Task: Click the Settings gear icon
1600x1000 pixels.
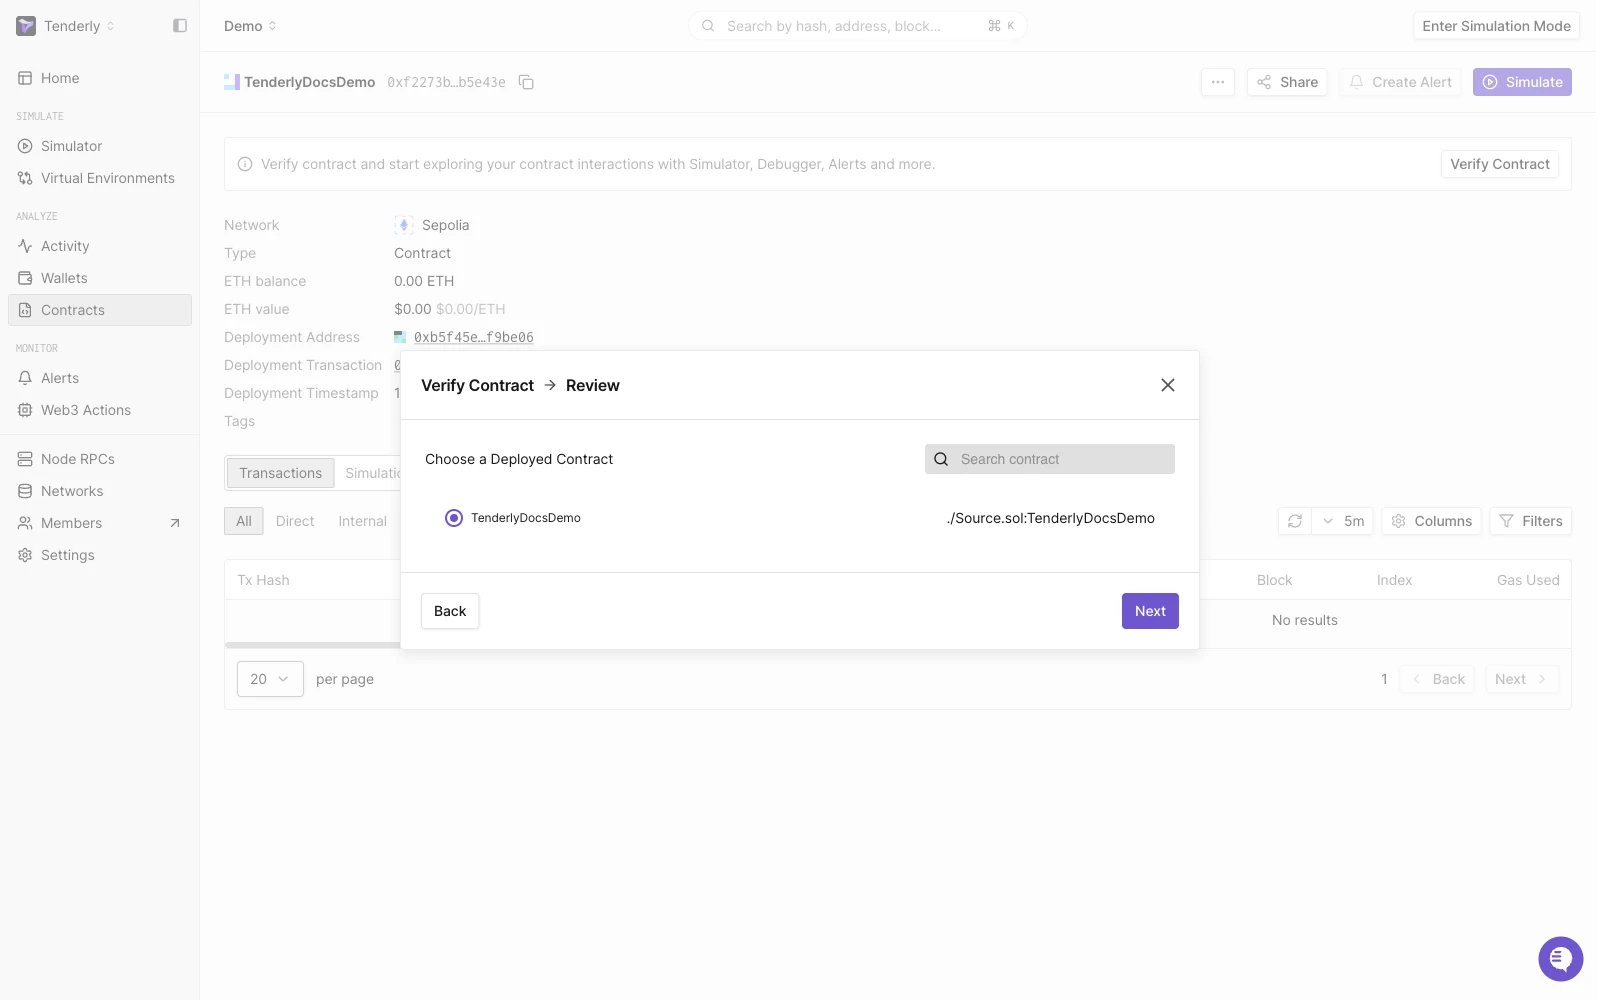Action: pyautogui.click(x=25, y=555)
